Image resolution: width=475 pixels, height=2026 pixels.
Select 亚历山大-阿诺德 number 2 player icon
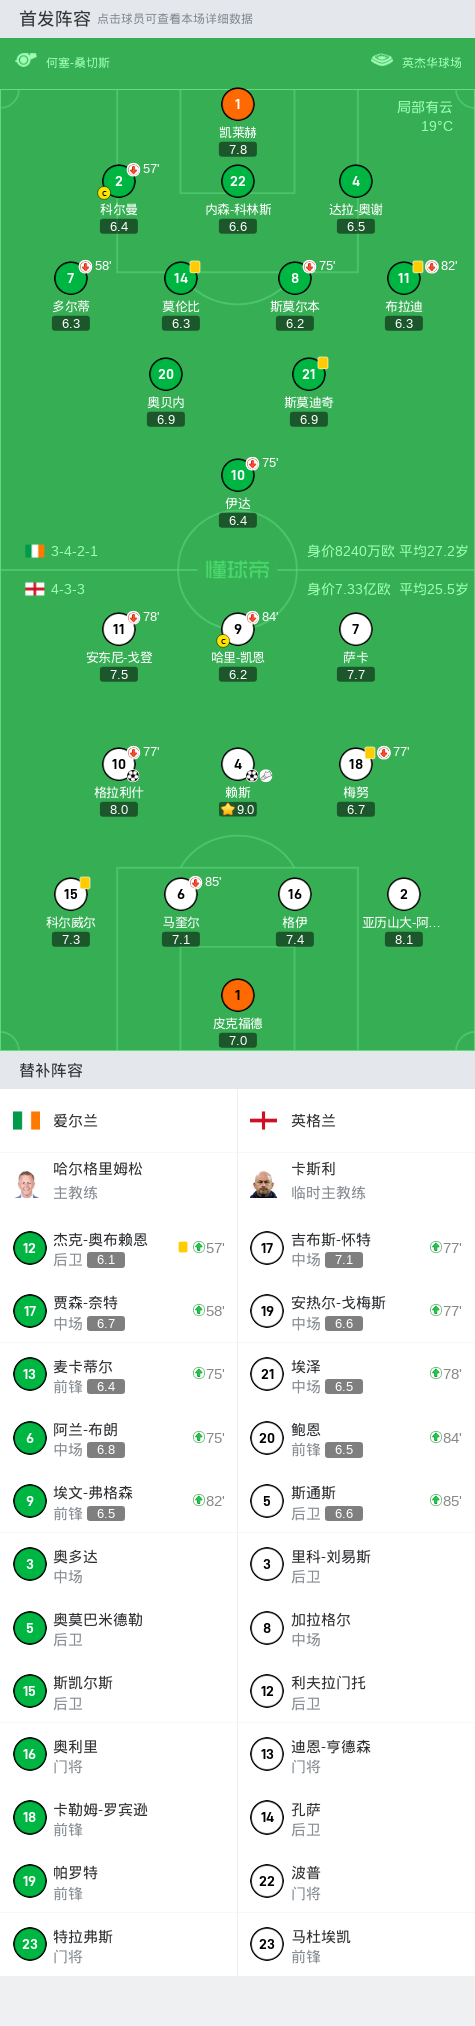pyautogui.click(x=404, y=894)
